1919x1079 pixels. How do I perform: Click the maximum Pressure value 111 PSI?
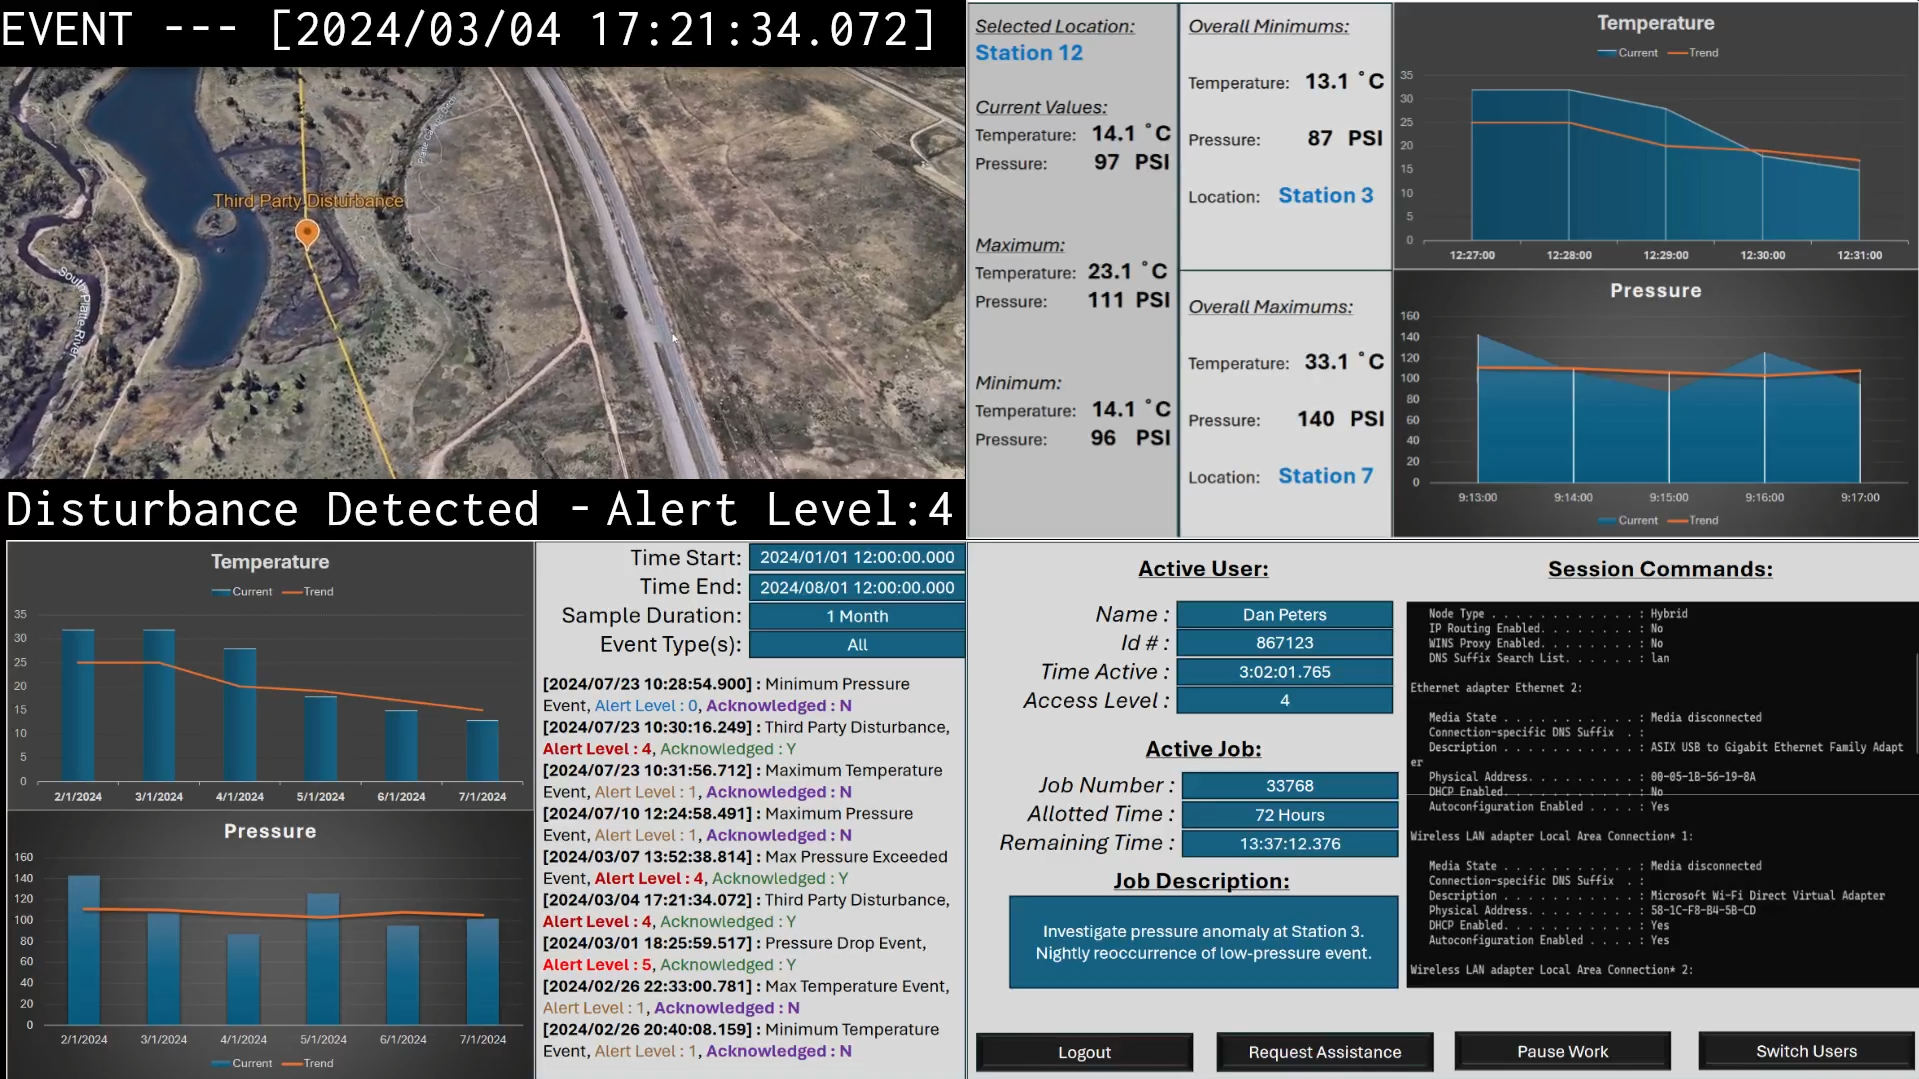point(1128,300)
